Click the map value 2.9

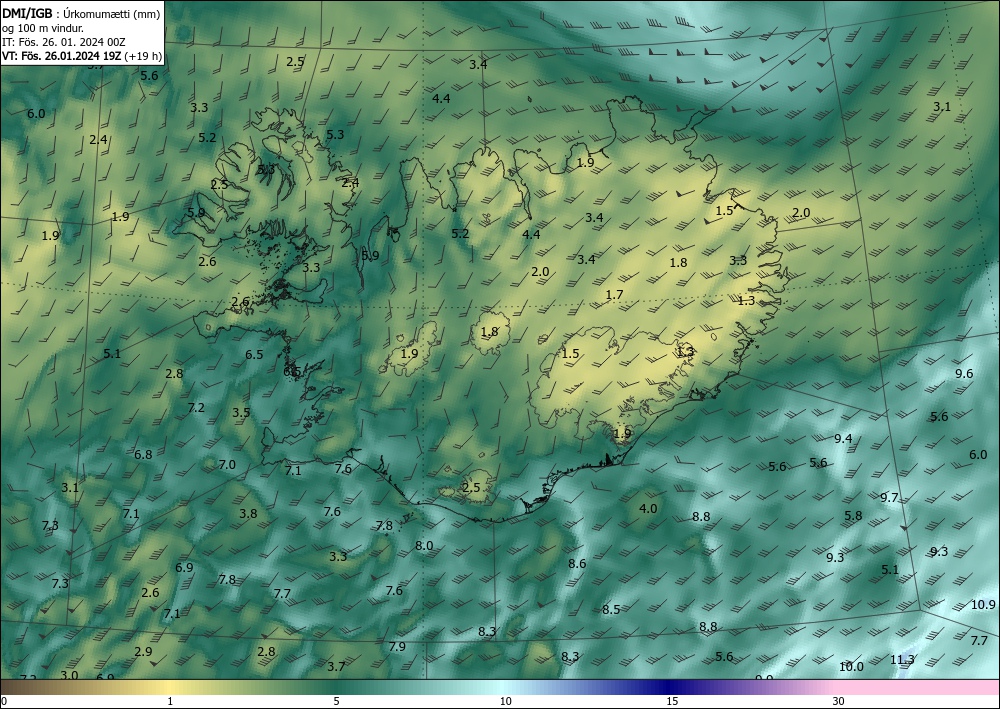click(x=143, y=652)
